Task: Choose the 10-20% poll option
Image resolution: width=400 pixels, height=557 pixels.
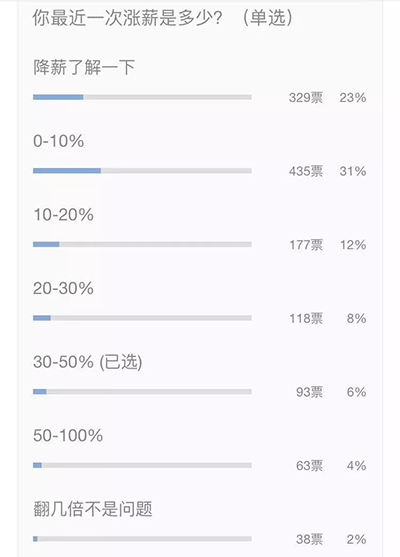Action: tap(63, 215)
